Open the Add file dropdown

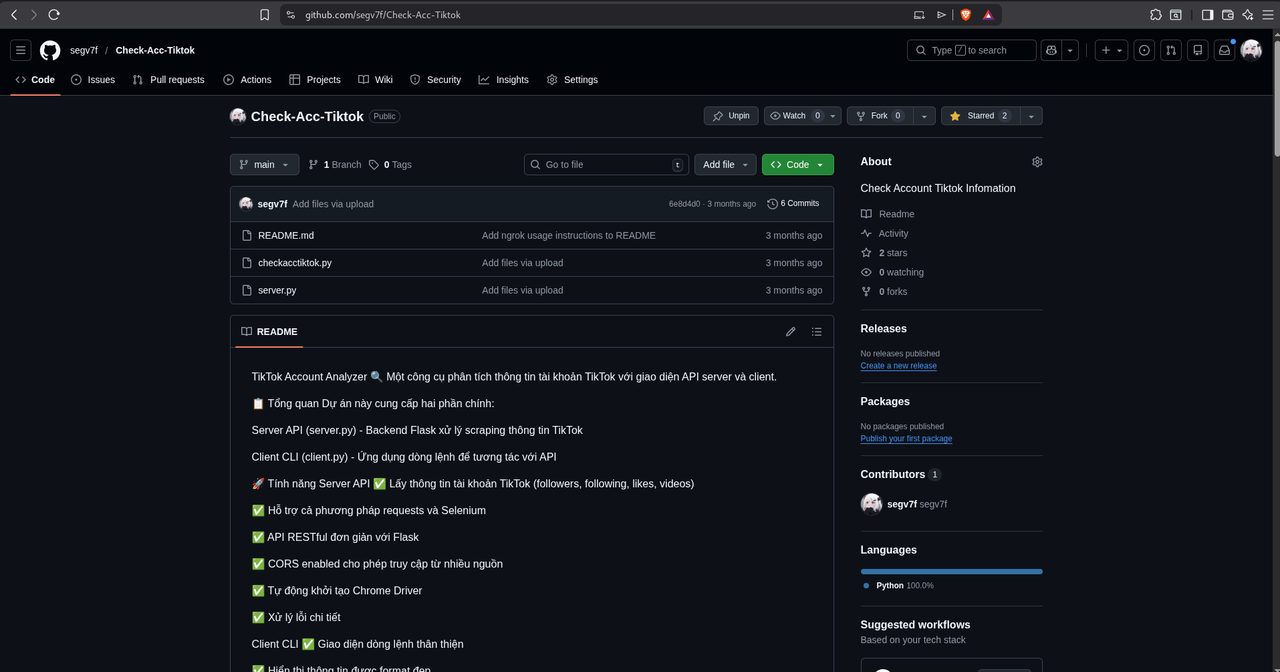[725, 165]
